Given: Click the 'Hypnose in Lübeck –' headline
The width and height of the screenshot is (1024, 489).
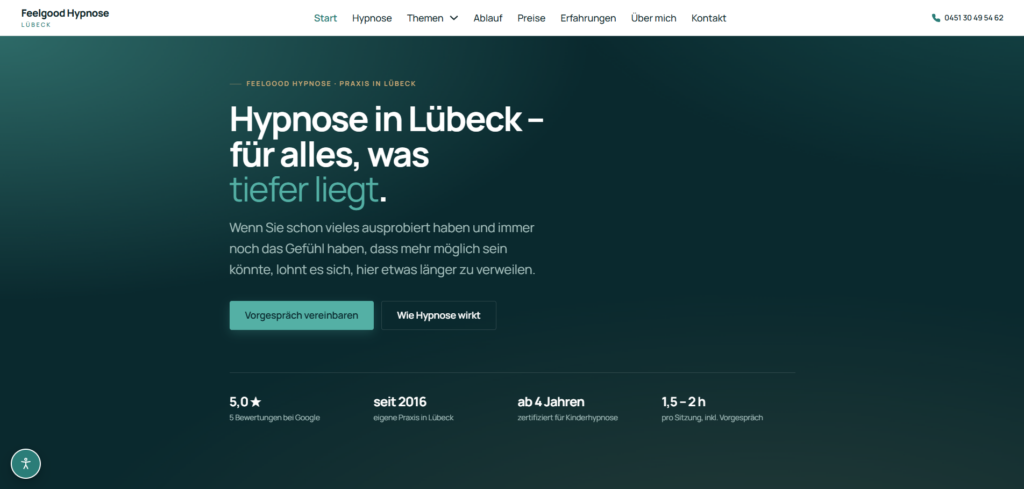Looking at the screenshot, I should pos(387,119).
